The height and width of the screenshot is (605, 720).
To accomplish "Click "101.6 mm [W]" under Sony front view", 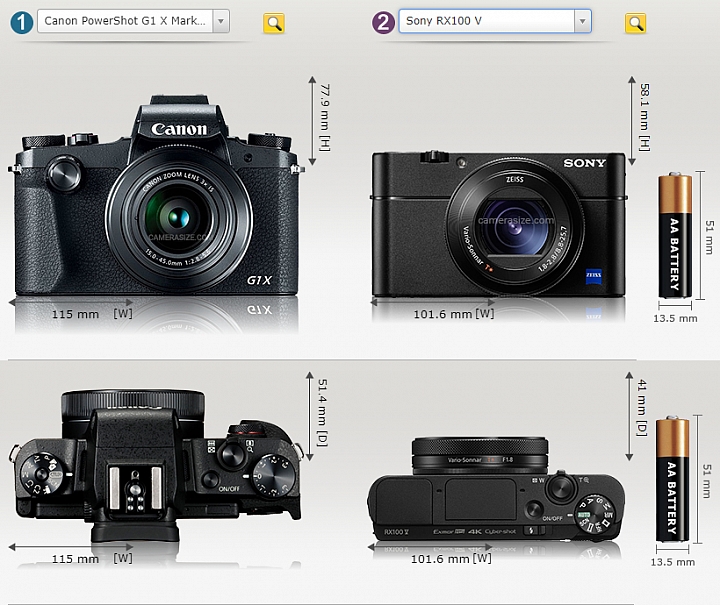I will (x=454, y=314).
